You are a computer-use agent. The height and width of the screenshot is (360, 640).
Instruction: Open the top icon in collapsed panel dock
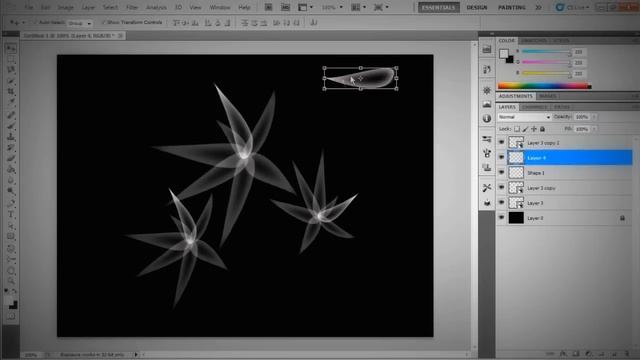(487, 49)
